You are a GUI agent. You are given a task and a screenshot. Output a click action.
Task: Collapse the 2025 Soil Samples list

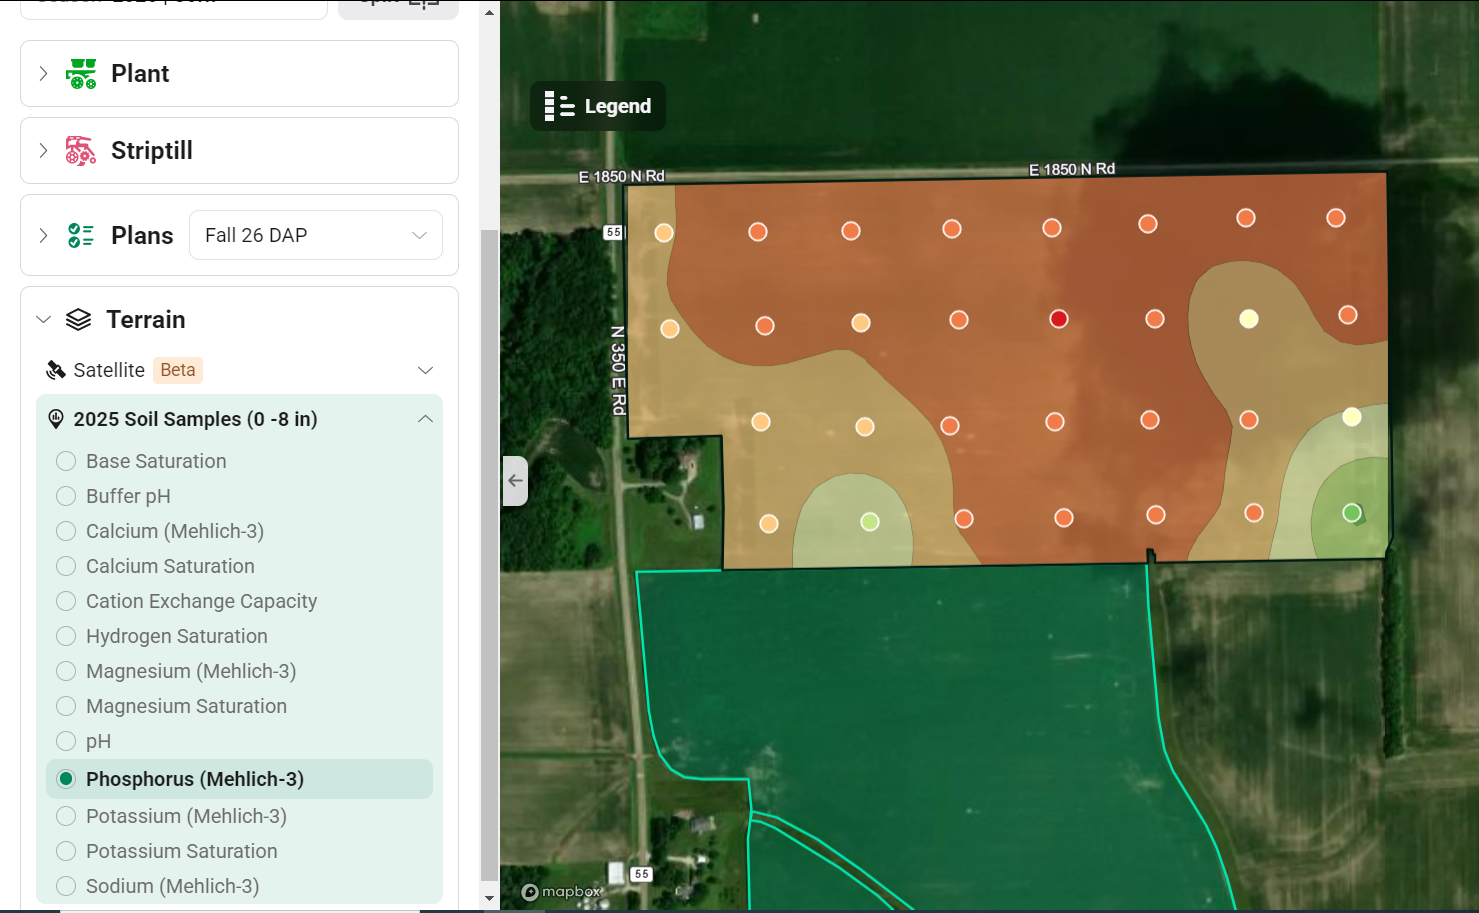[x=425, y=419]
